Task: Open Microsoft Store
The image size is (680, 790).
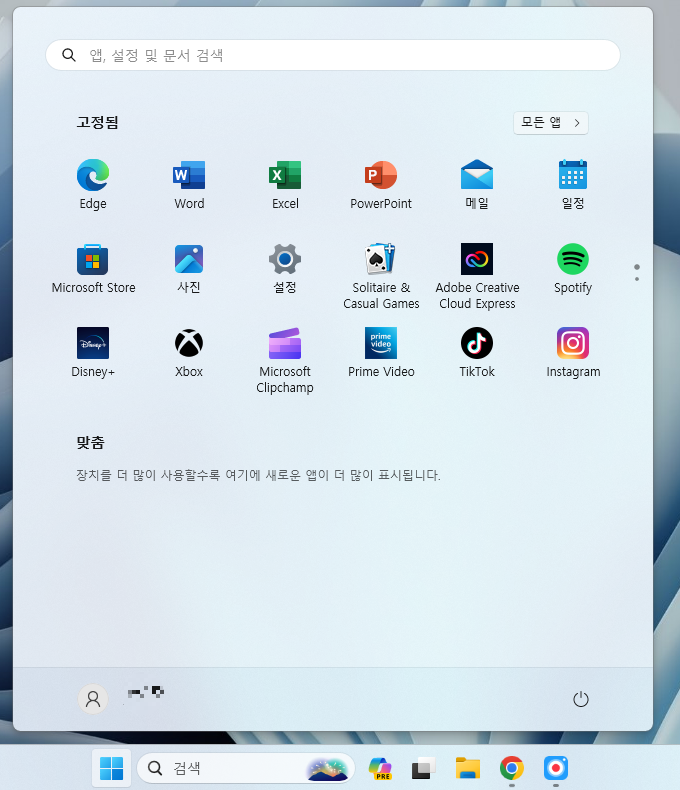Action: (93, 269)
